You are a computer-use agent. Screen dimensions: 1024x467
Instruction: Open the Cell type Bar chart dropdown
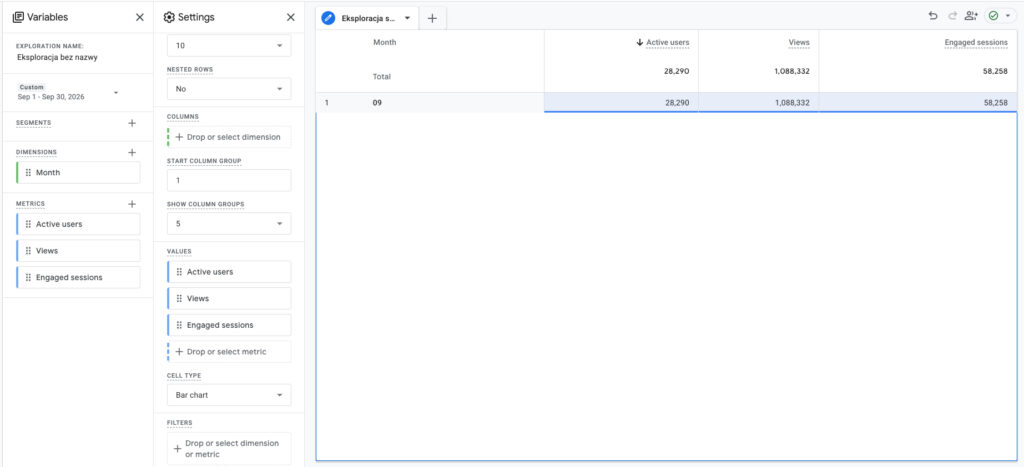click(x=229, y=395)
